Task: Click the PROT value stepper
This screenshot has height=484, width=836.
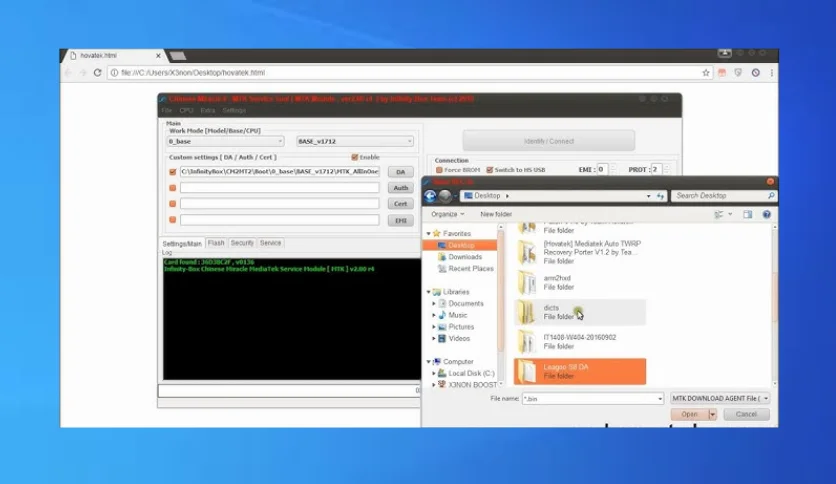Action: click(x=666, y=170)
